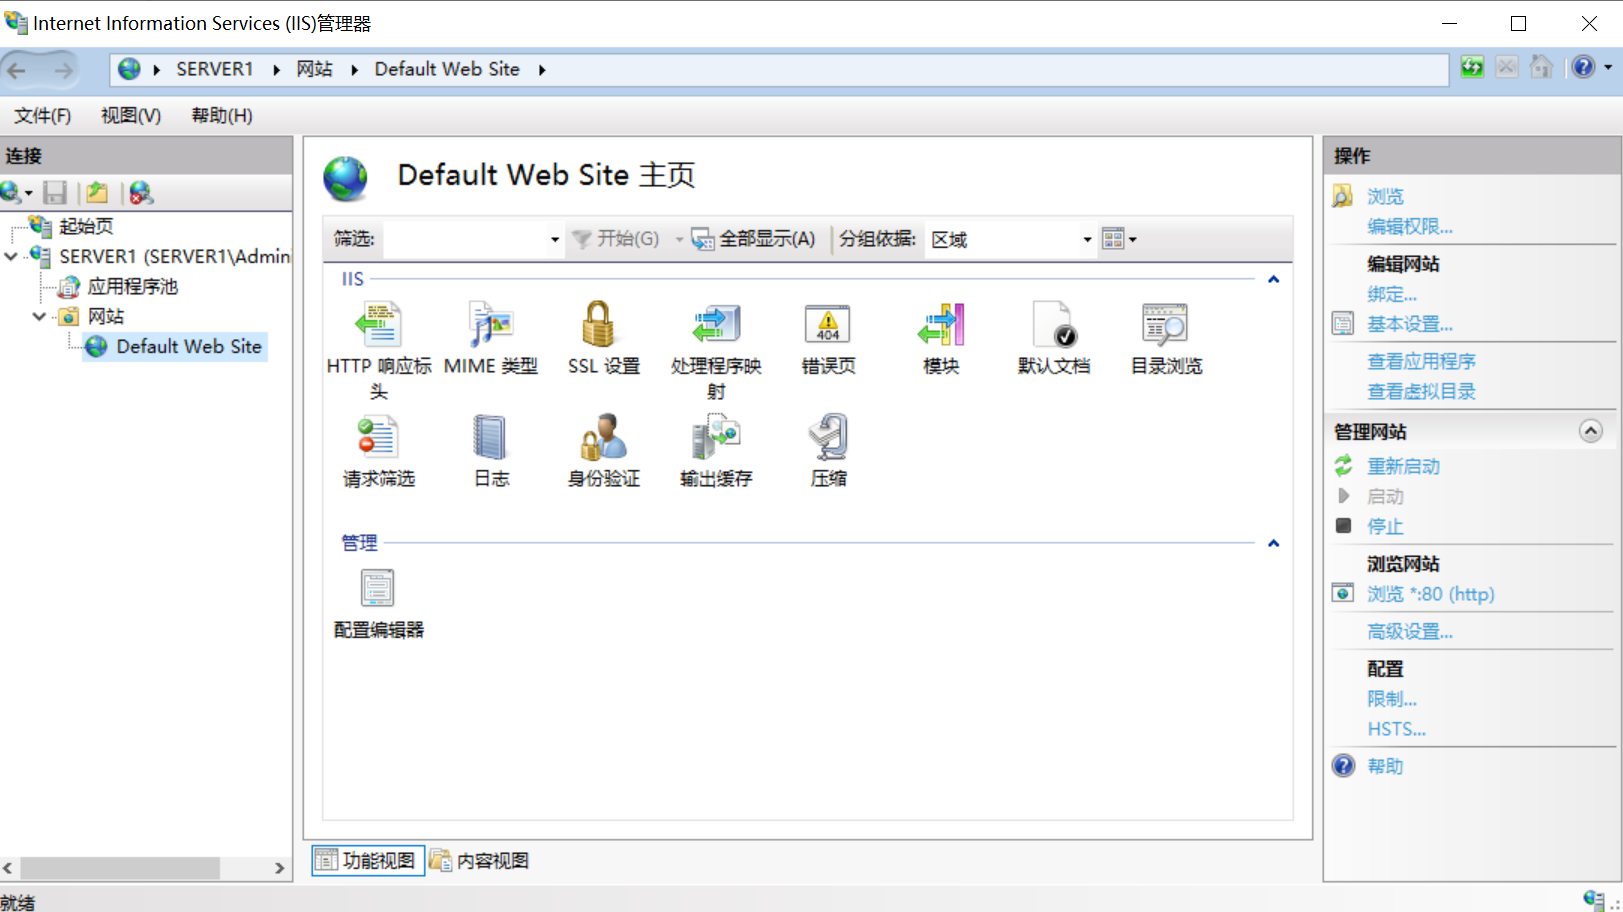This screenshot has width=1623, height=912.
Task: Click the 限制... link
Action: tap(1392, 700)
